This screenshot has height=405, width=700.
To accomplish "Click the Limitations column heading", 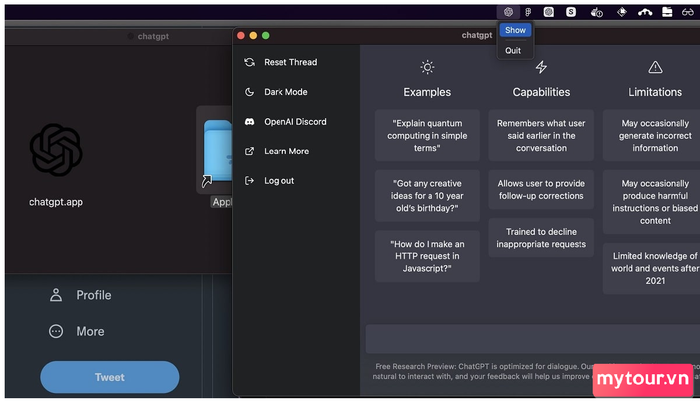I will [655, 92].
